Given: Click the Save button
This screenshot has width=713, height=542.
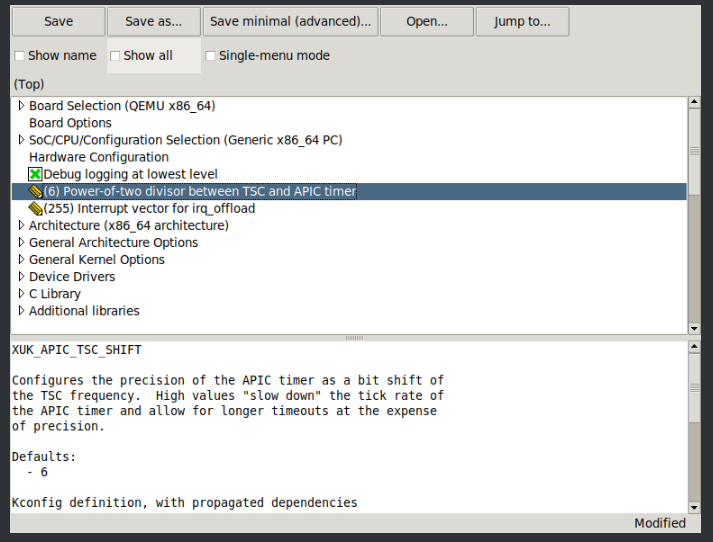Looking at the screenshot, I should click(57, 21).
